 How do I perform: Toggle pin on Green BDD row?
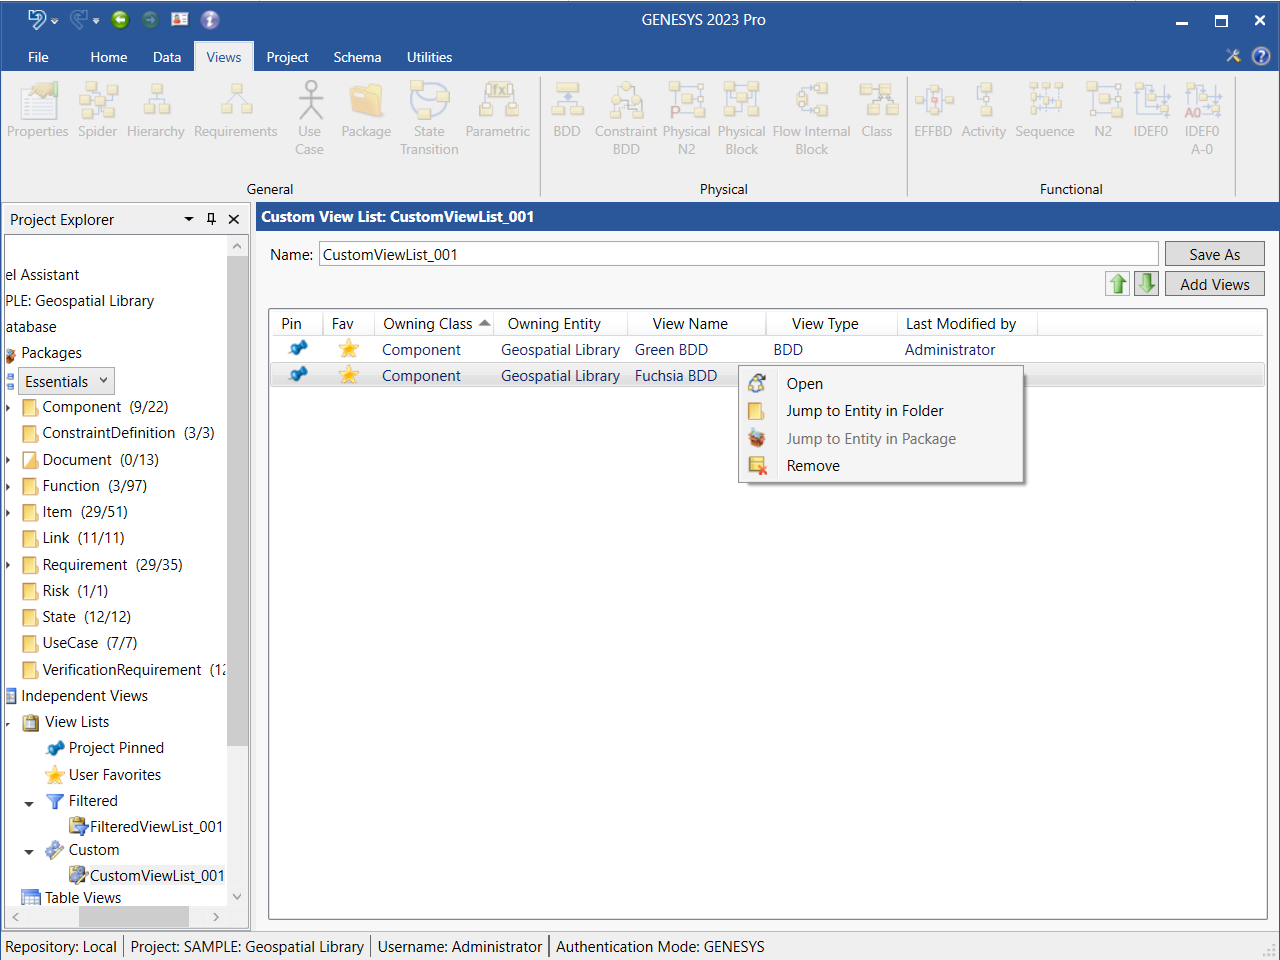click(298, 349)
